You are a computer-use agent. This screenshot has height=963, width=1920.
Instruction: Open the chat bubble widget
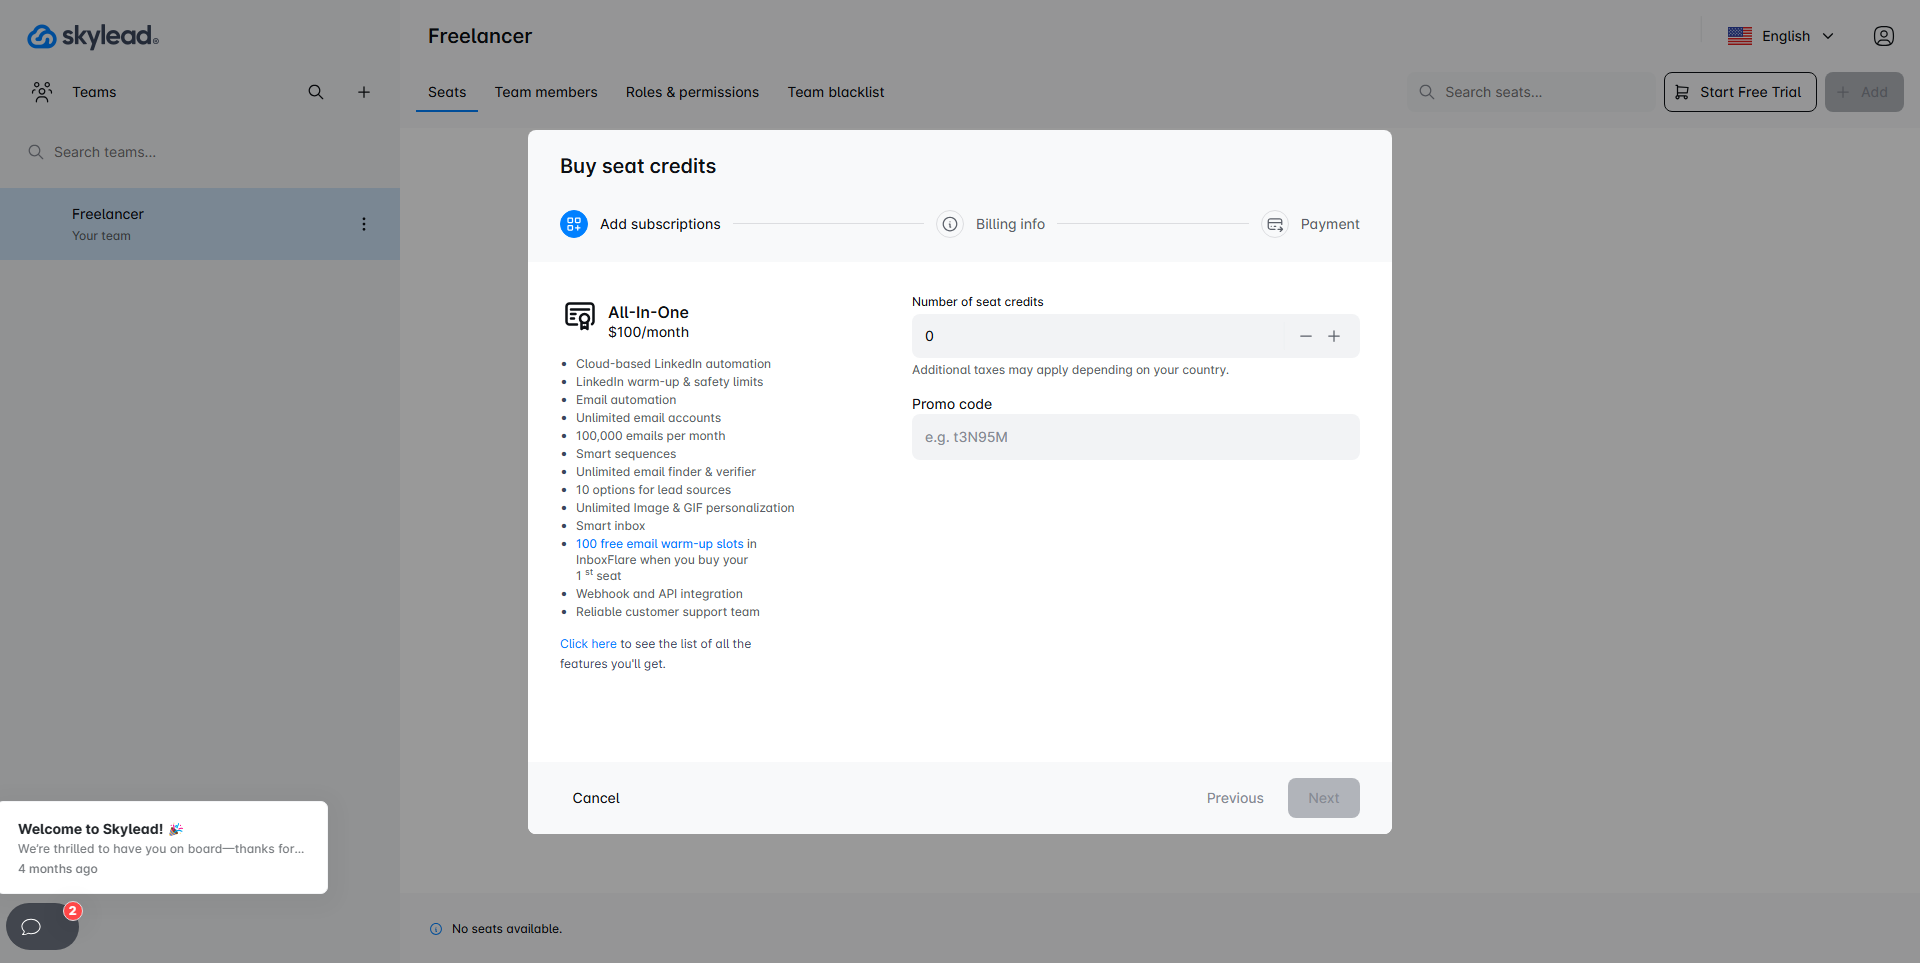(33, 926)
